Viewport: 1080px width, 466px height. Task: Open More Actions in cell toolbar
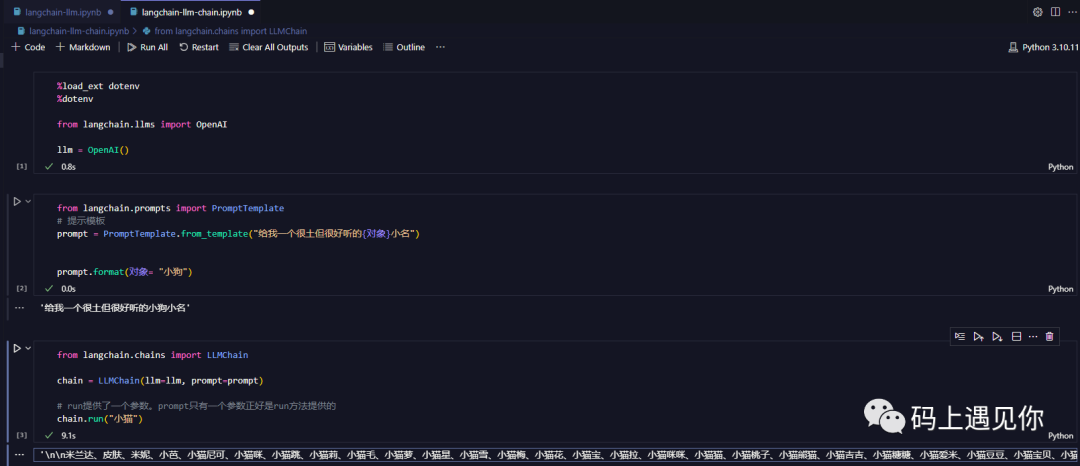pyautogui.click(x=1032, y=336)
